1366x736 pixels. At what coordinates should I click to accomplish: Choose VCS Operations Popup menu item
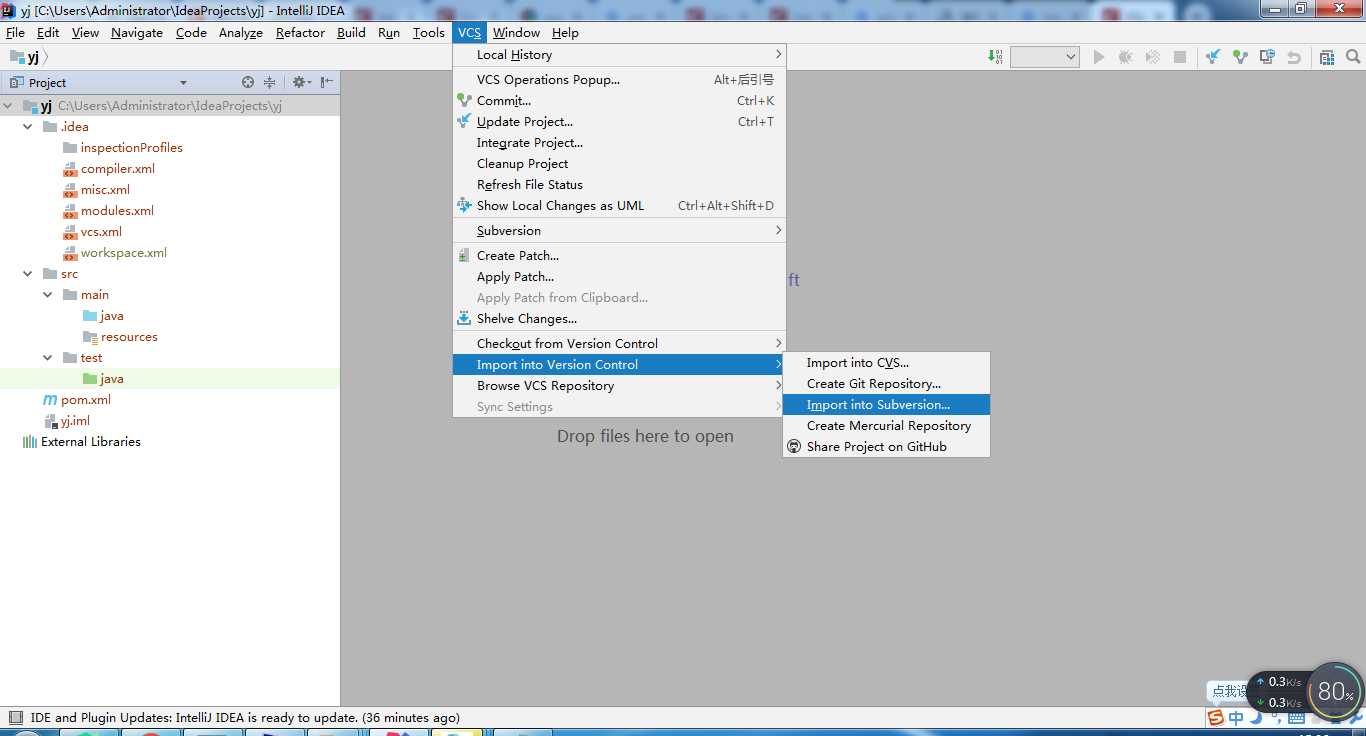click(619, 79)
